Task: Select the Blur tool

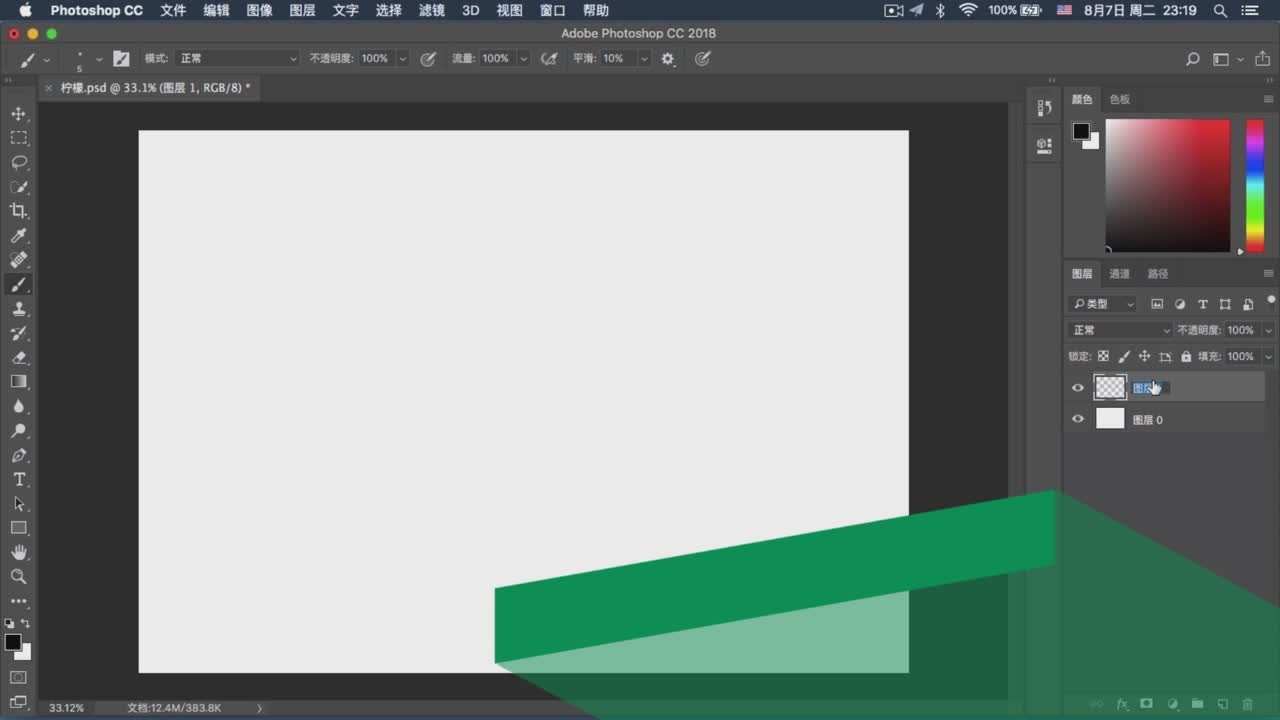Action: (19, 406)
